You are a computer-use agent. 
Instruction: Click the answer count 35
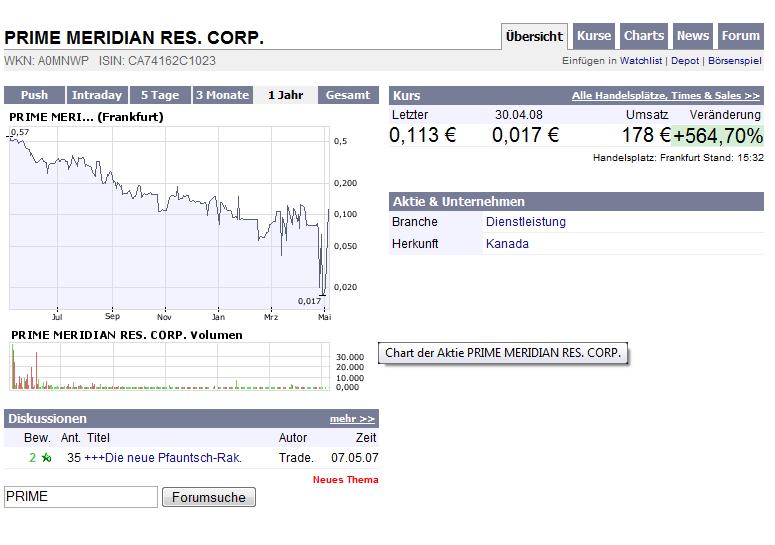74,458
